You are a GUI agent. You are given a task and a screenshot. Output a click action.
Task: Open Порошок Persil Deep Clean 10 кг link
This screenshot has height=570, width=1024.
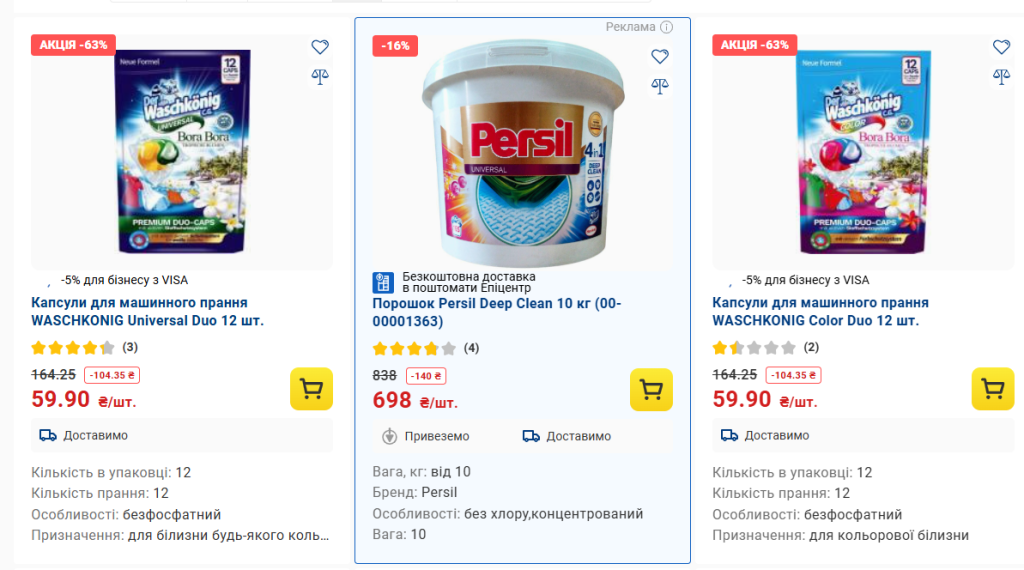coord(496,311)
